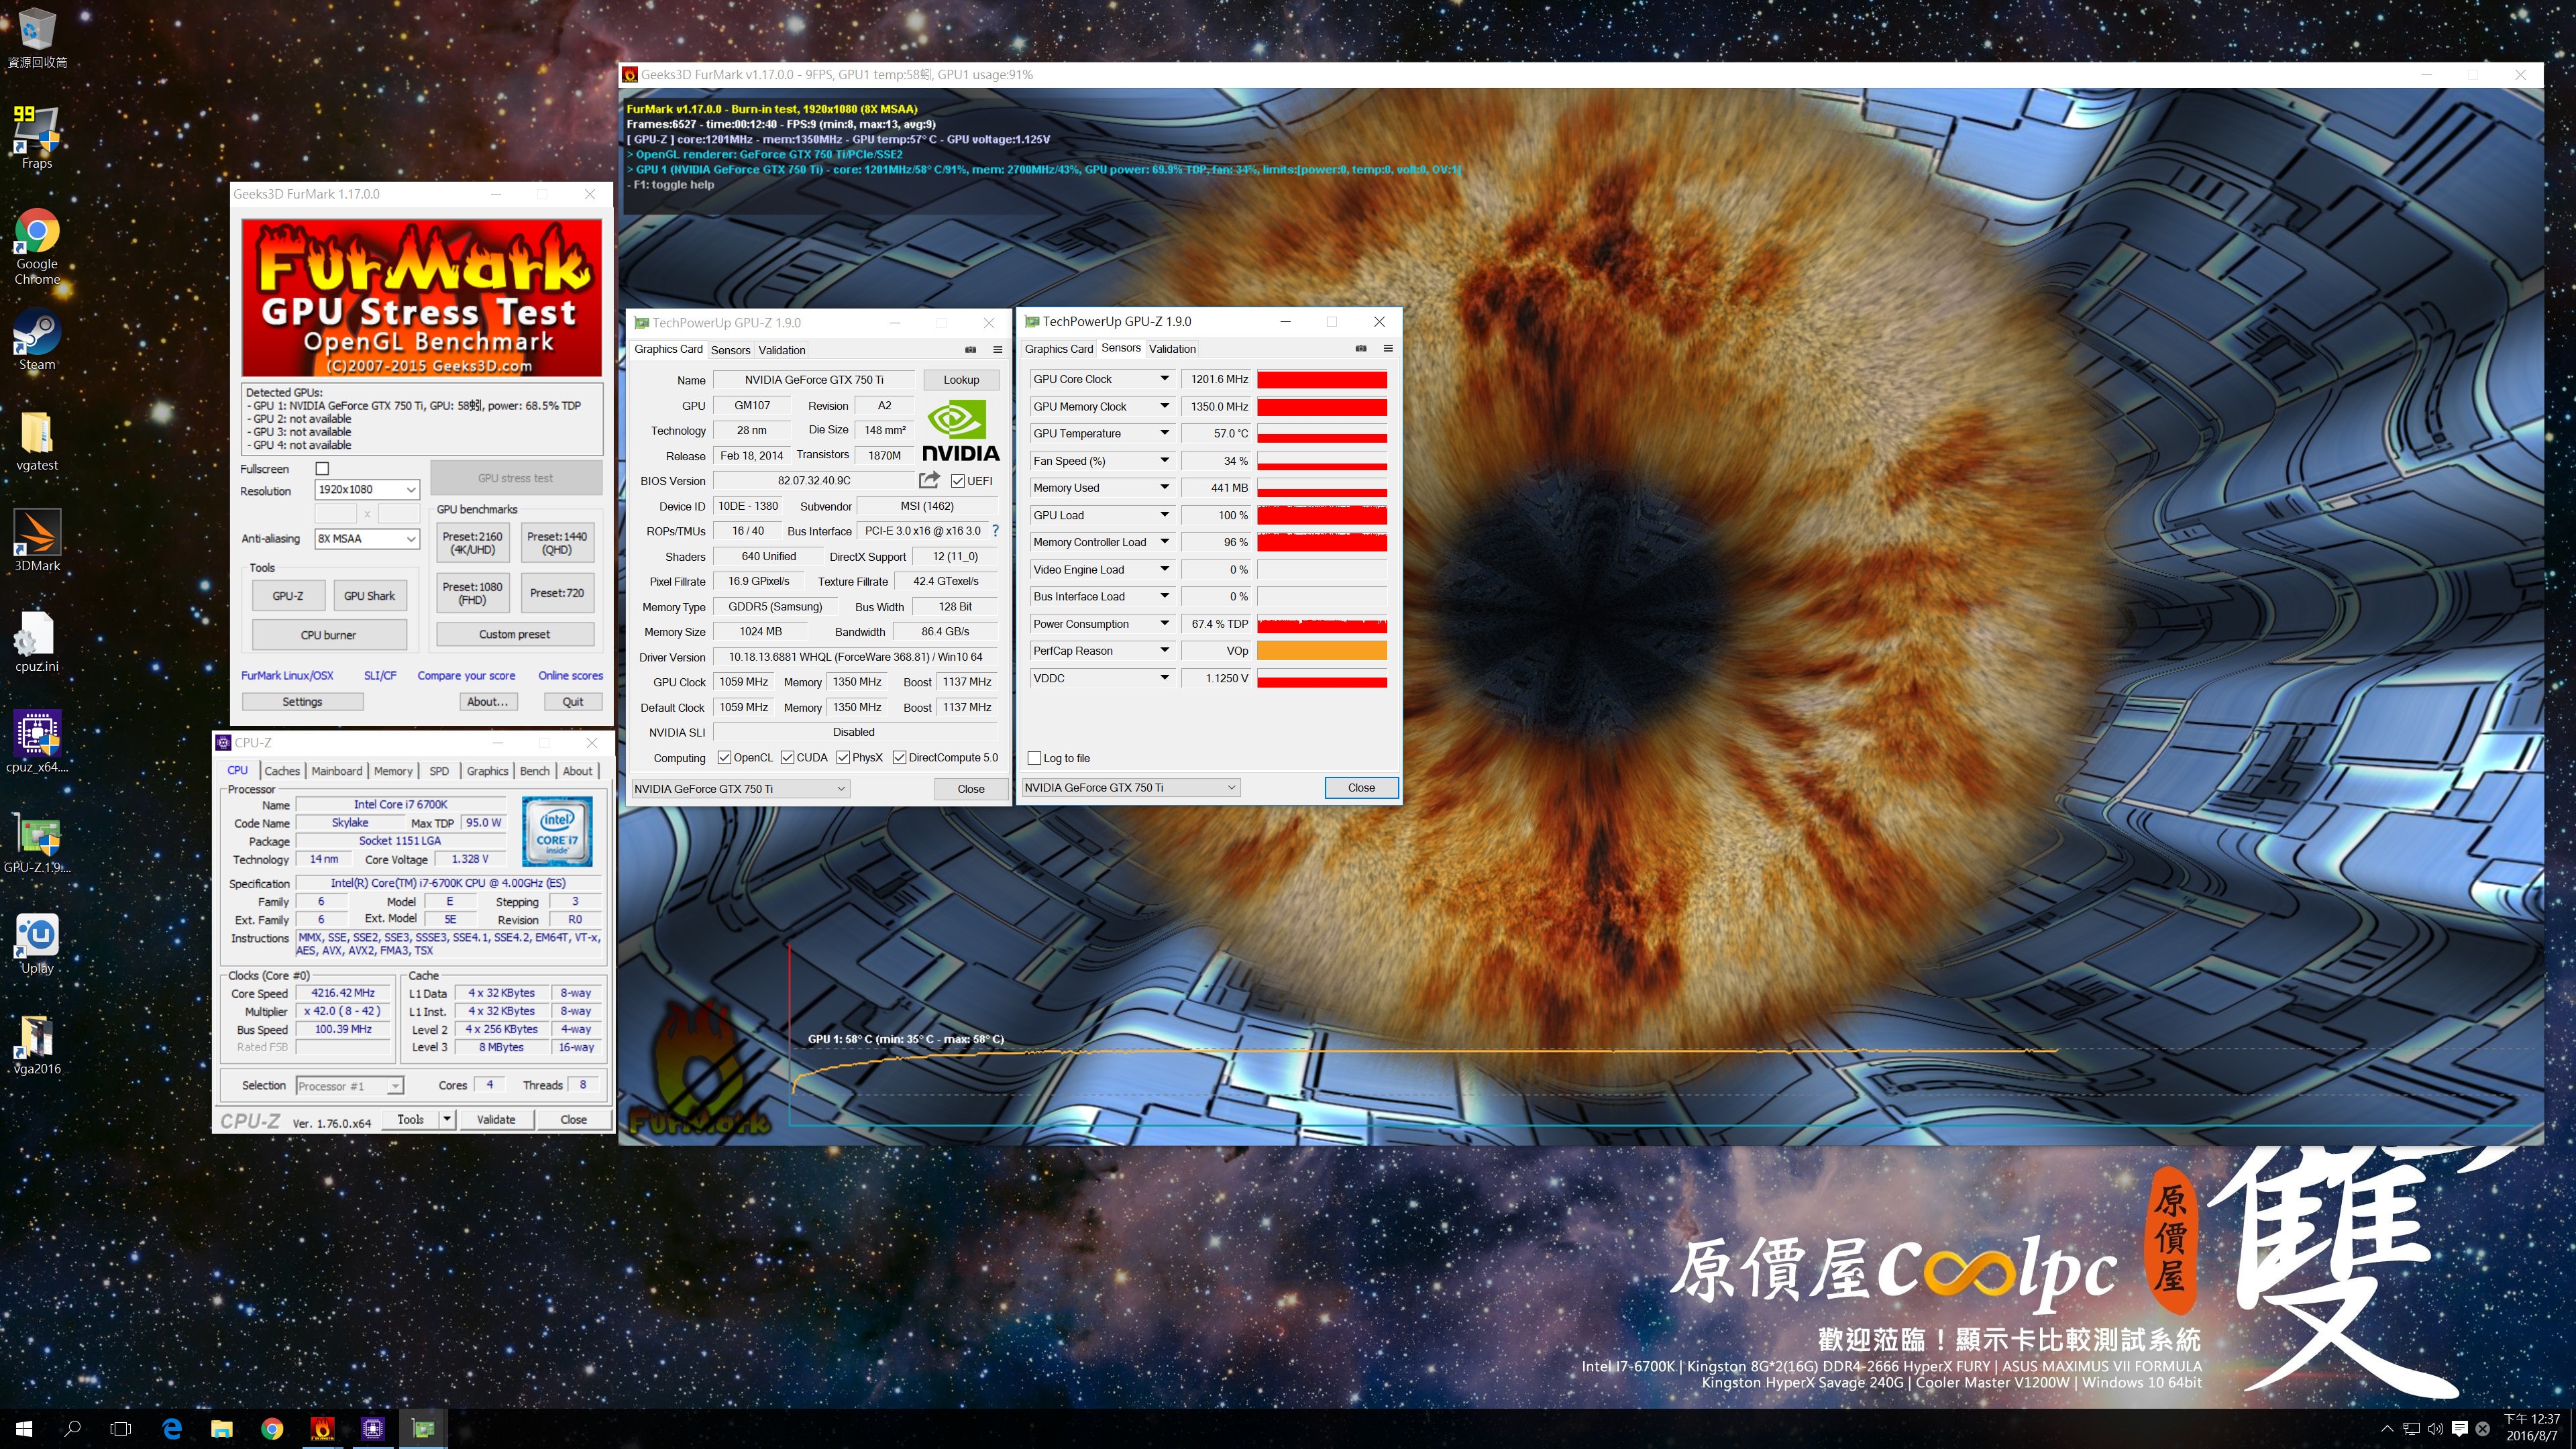Click the Windows Start button
This screenshot has width=2576, height=1449.
pyautogui.click(x=24, y=1429)
